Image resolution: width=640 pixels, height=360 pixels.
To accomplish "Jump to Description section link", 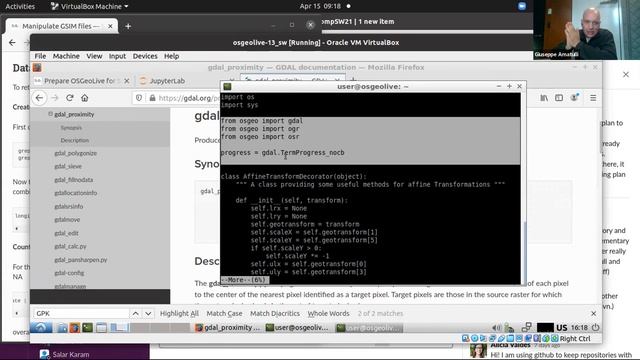I will [75, 140].
